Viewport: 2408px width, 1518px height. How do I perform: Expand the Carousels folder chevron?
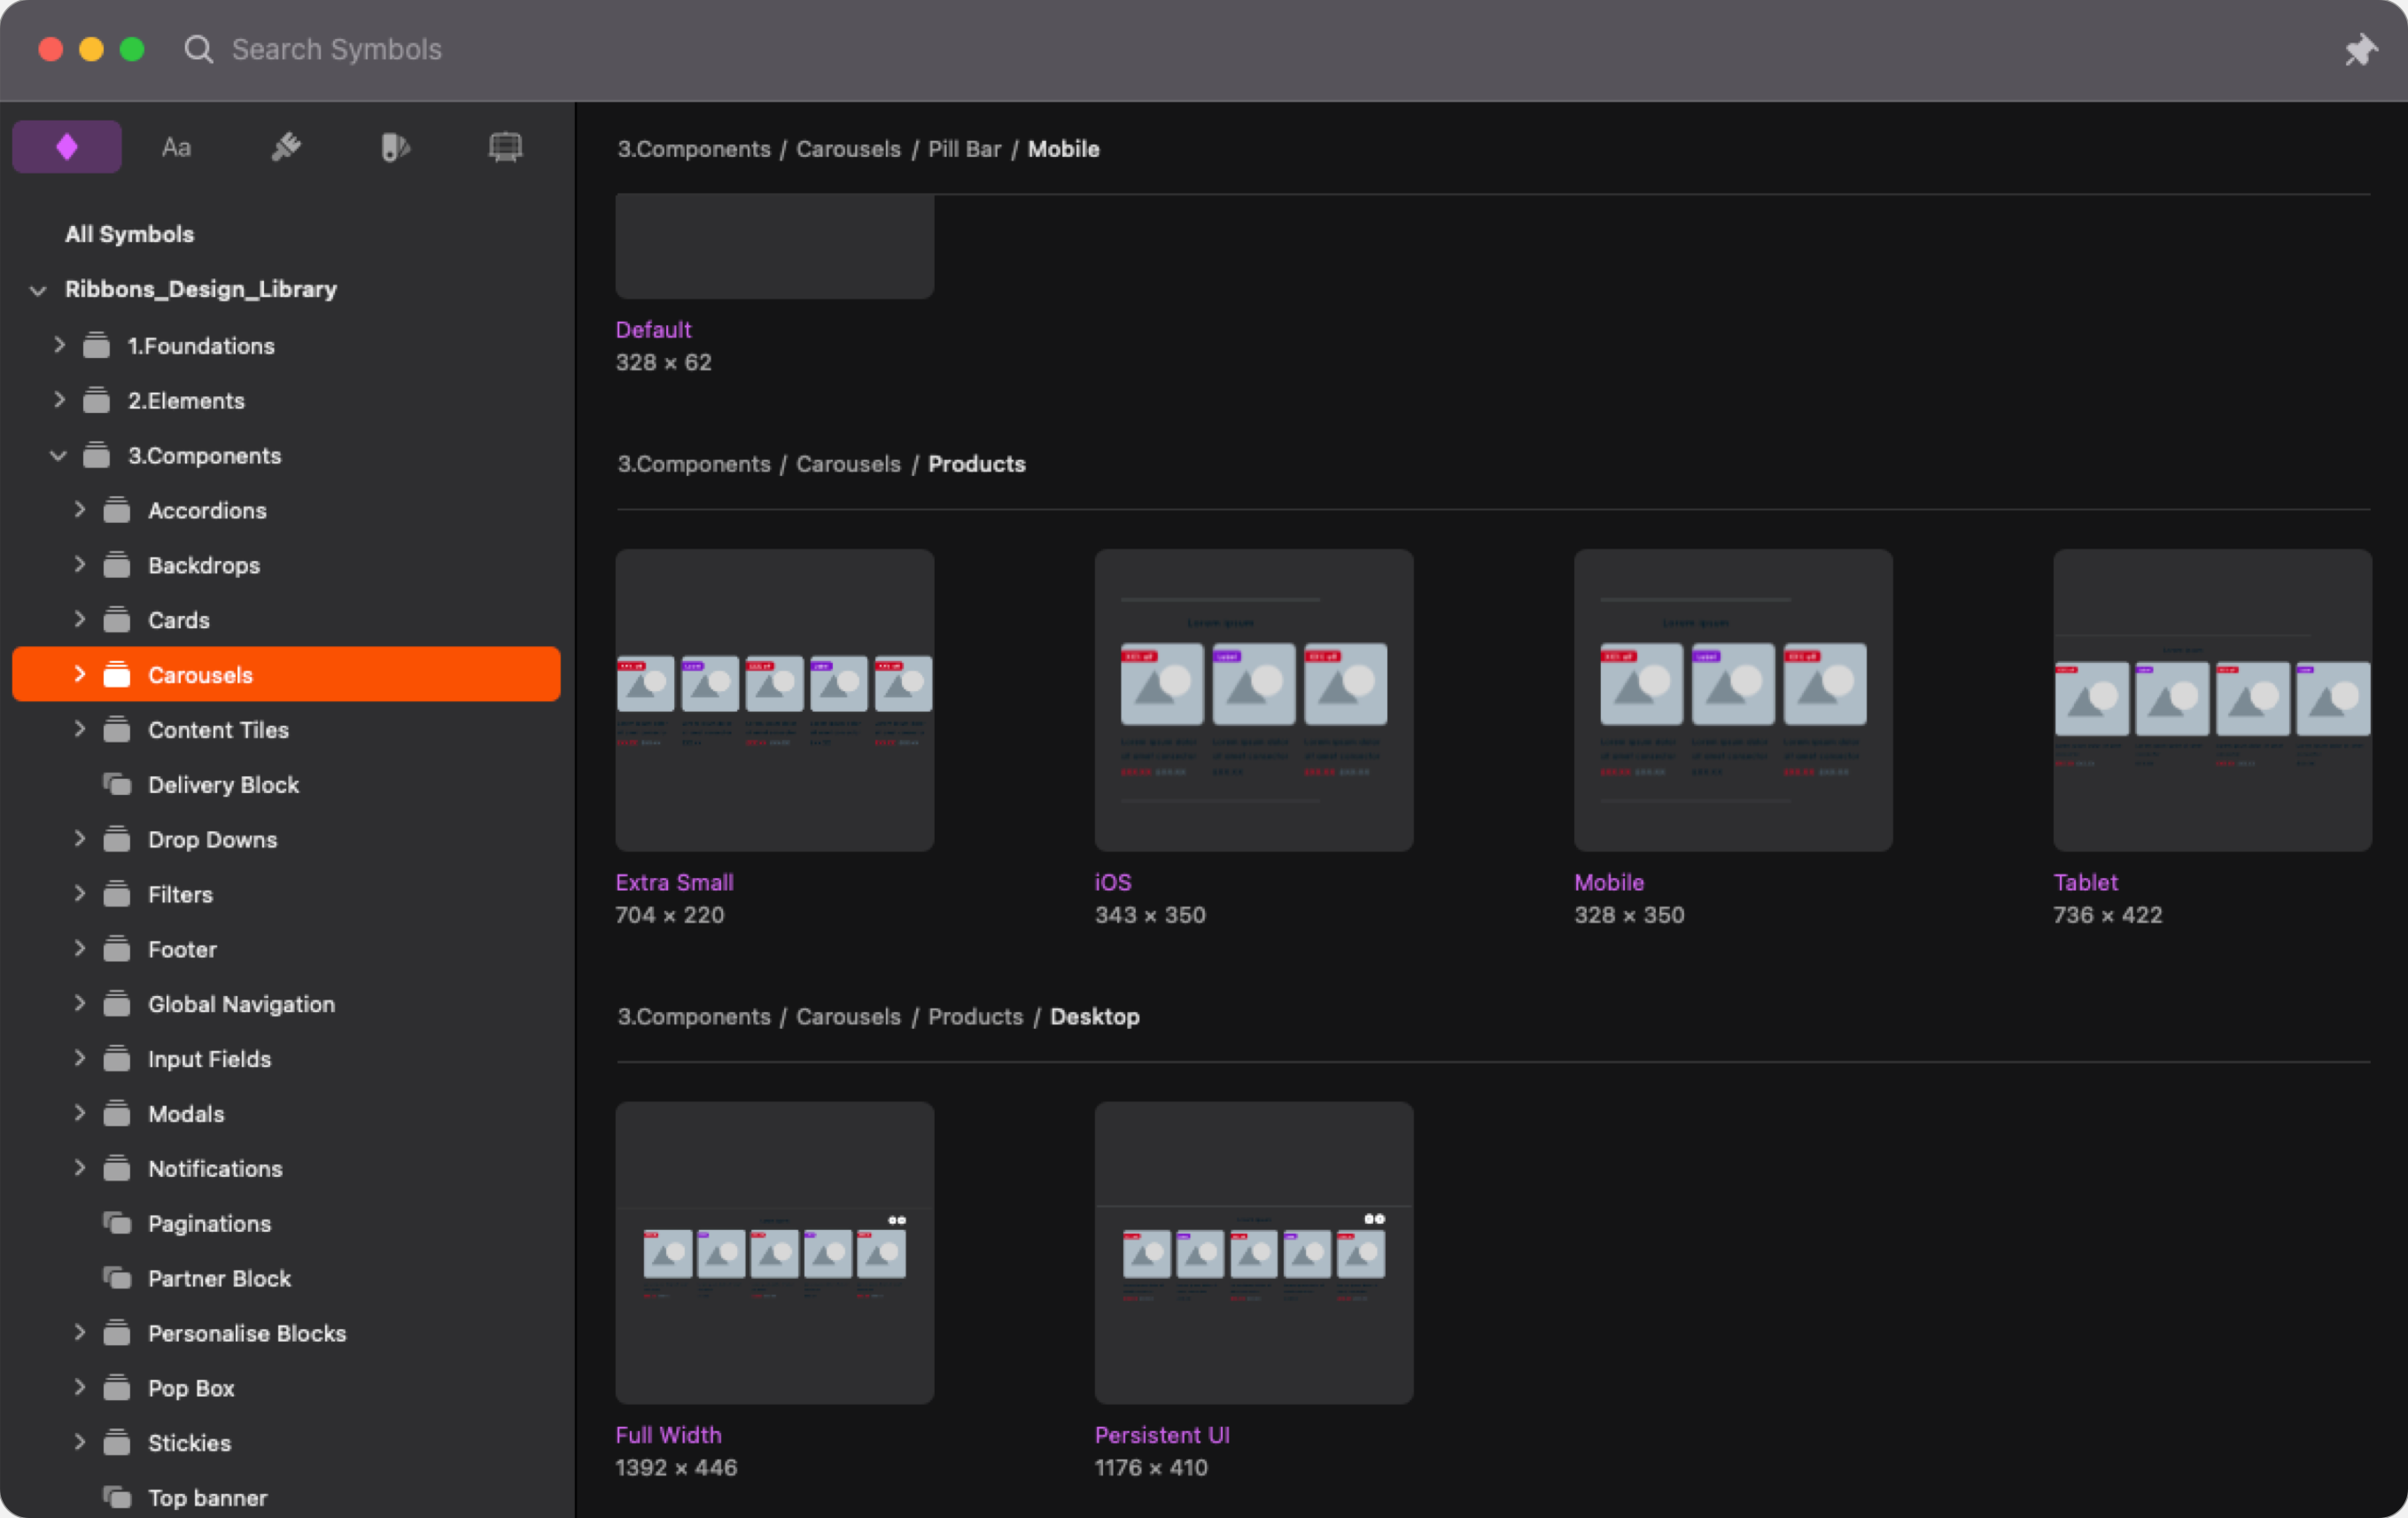tap(80, 674)
